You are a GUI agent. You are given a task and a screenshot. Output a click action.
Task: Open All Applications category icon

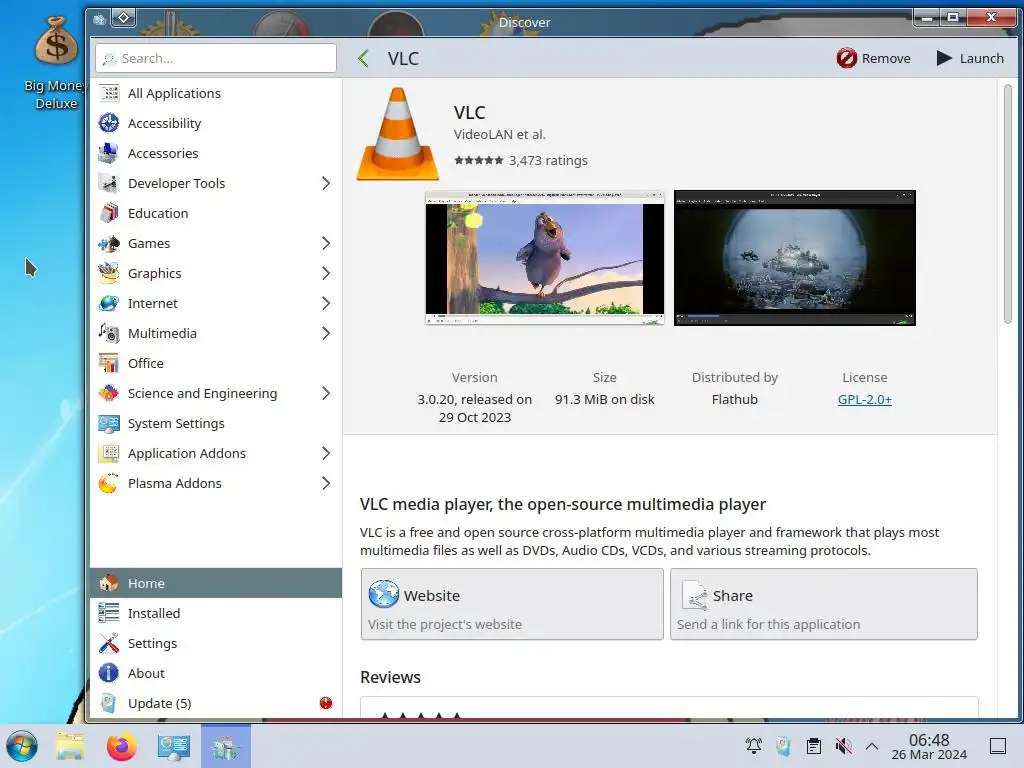(x=109, y=93)
